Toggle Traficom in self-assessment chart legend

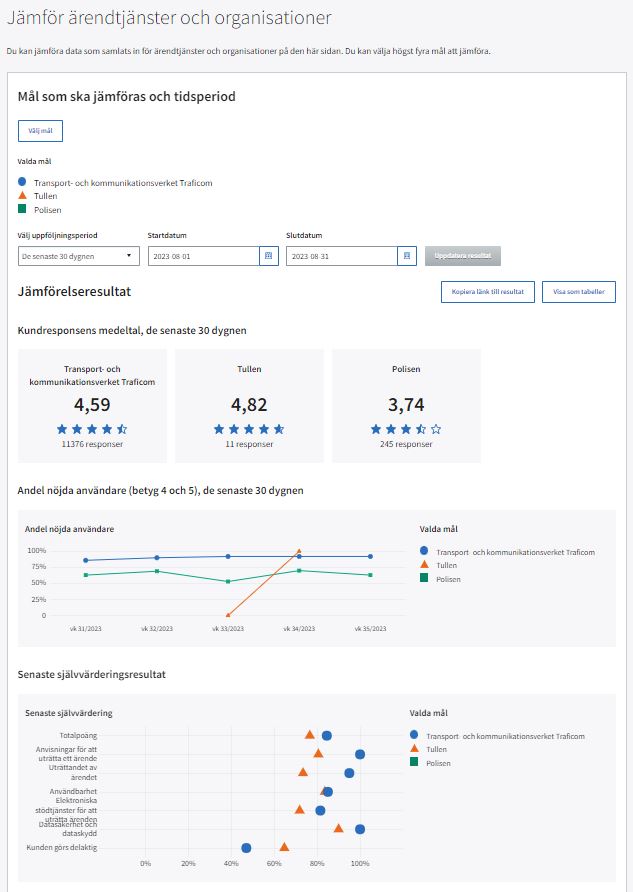point(500,735)
